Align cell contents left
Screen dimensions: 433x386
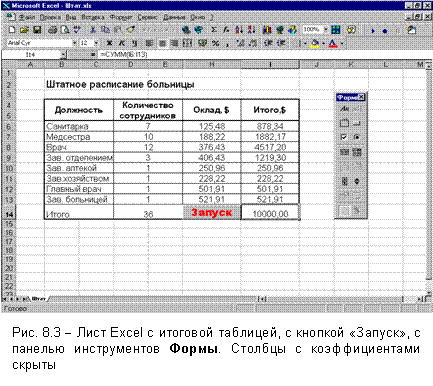(149, 43)
